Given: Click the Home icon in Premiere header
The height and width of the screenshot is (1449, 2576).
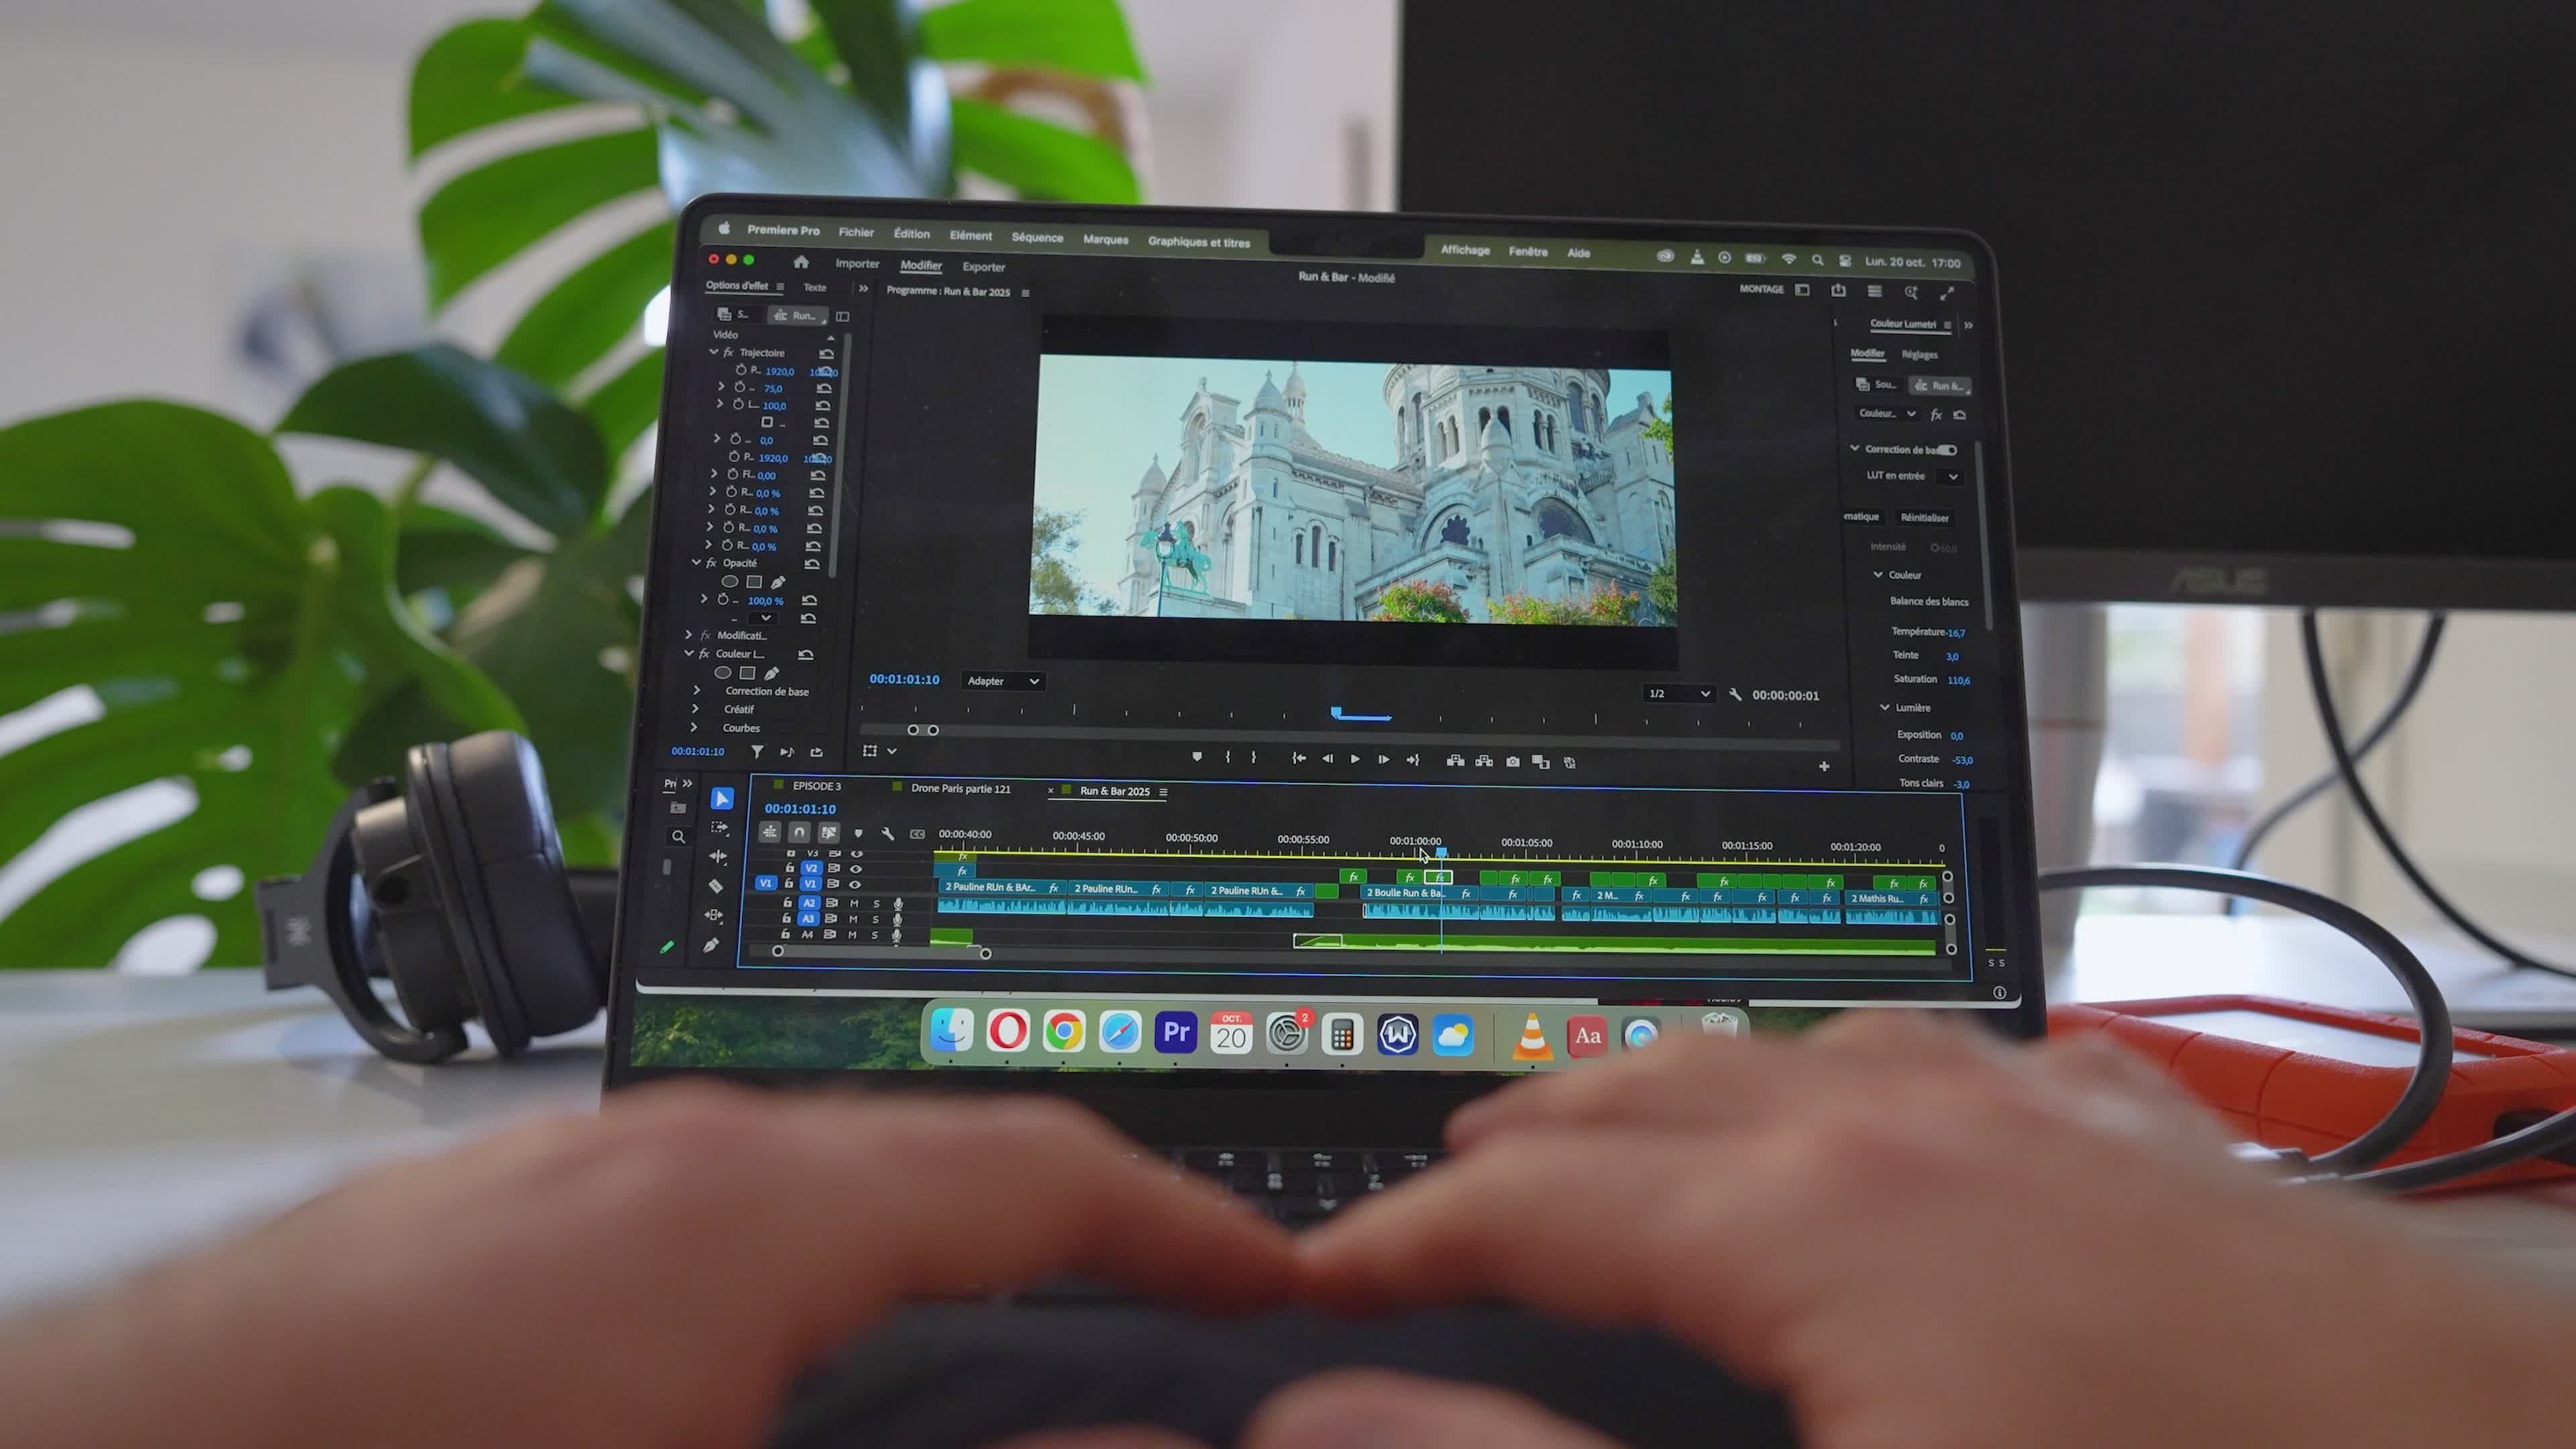Looking at the screenshot, I should coord(801,262).
